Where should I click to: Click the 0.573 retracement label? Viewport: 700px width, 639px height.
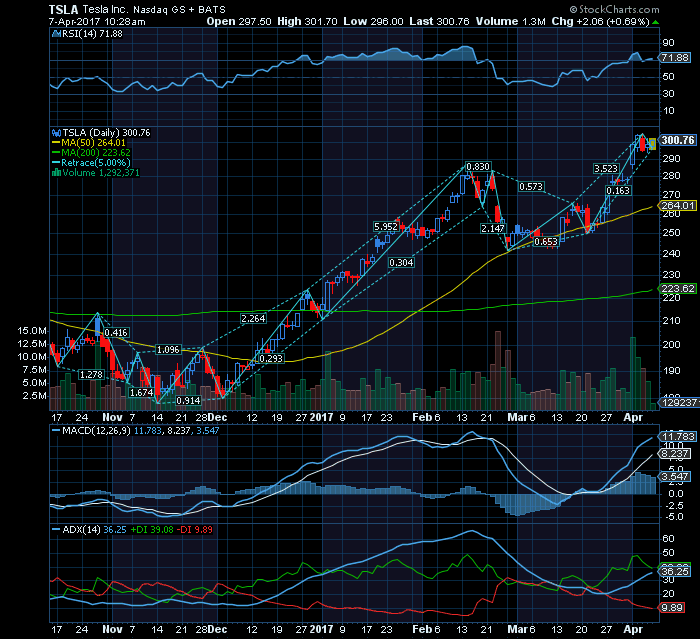tap(531, 187)
